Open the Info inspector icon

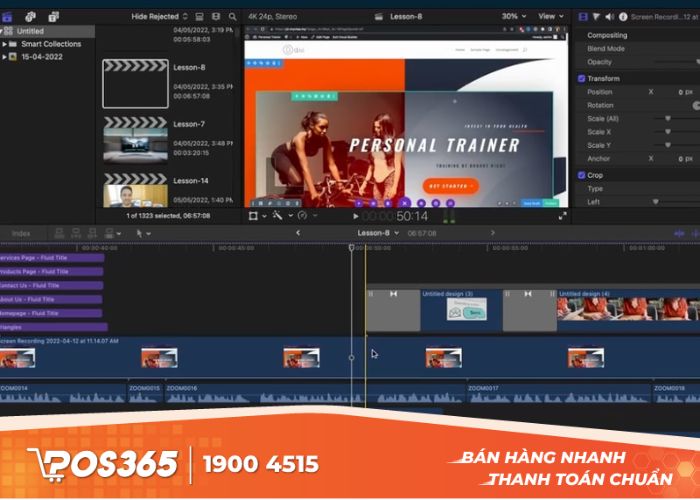pyautogui.click(x=623, y=17)
